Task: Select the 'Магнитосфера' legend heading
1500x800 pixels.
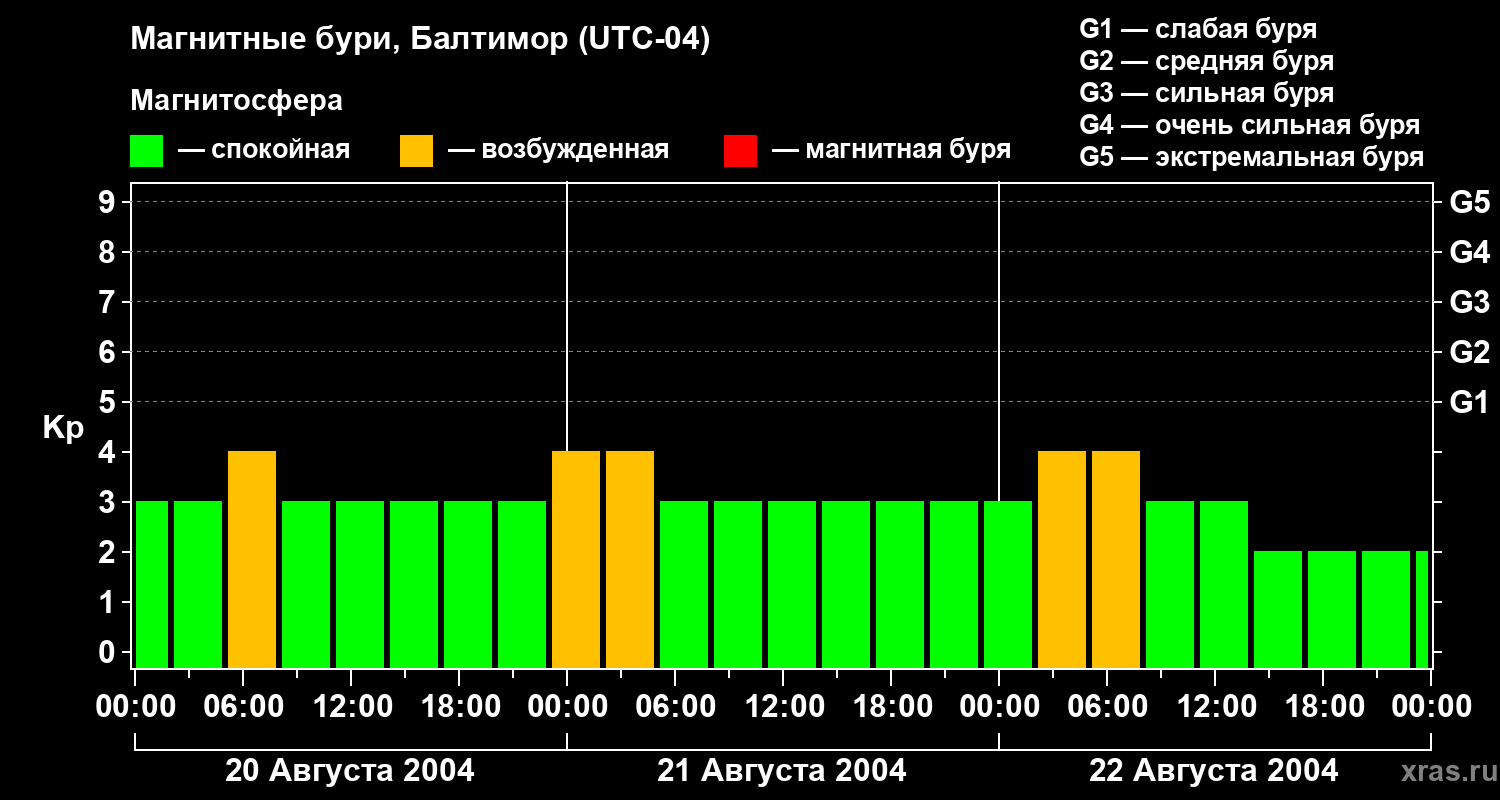Action: [236, 101]
